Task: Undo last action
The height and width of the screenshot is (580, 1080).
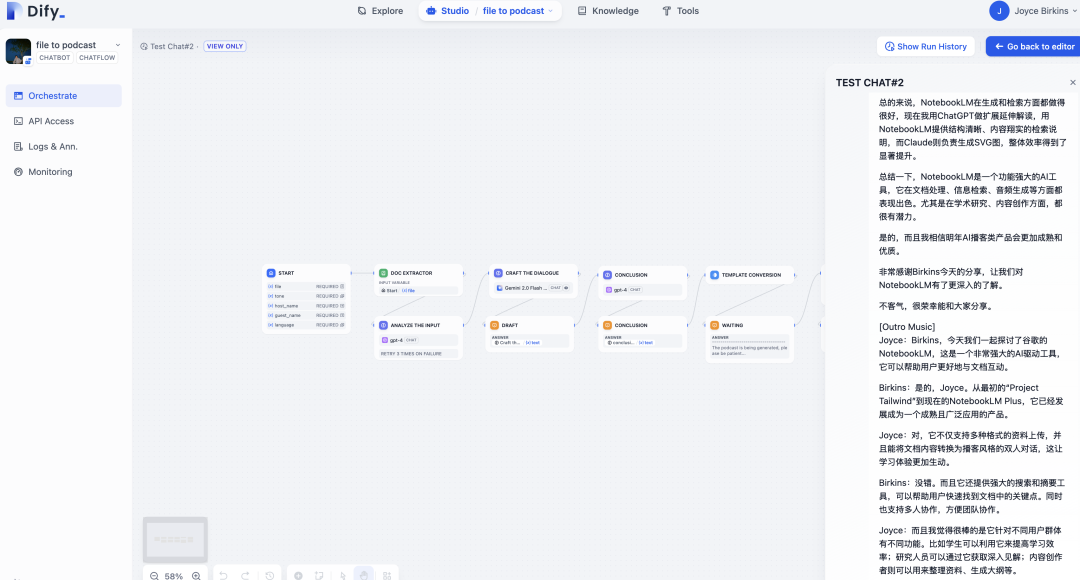Action: 223,575
